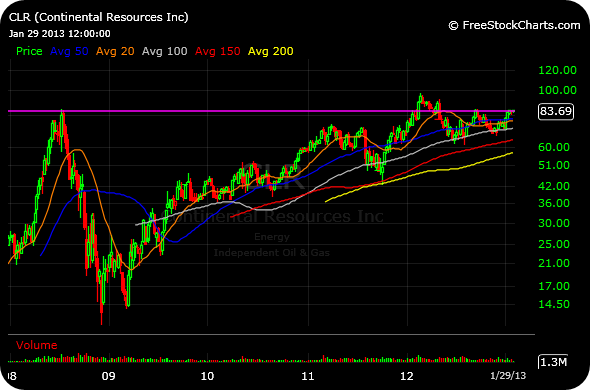Click the blue Avg 50 legend label
Image resolution: width=590 pixels, height=390 pixels.
coord(69,51)
